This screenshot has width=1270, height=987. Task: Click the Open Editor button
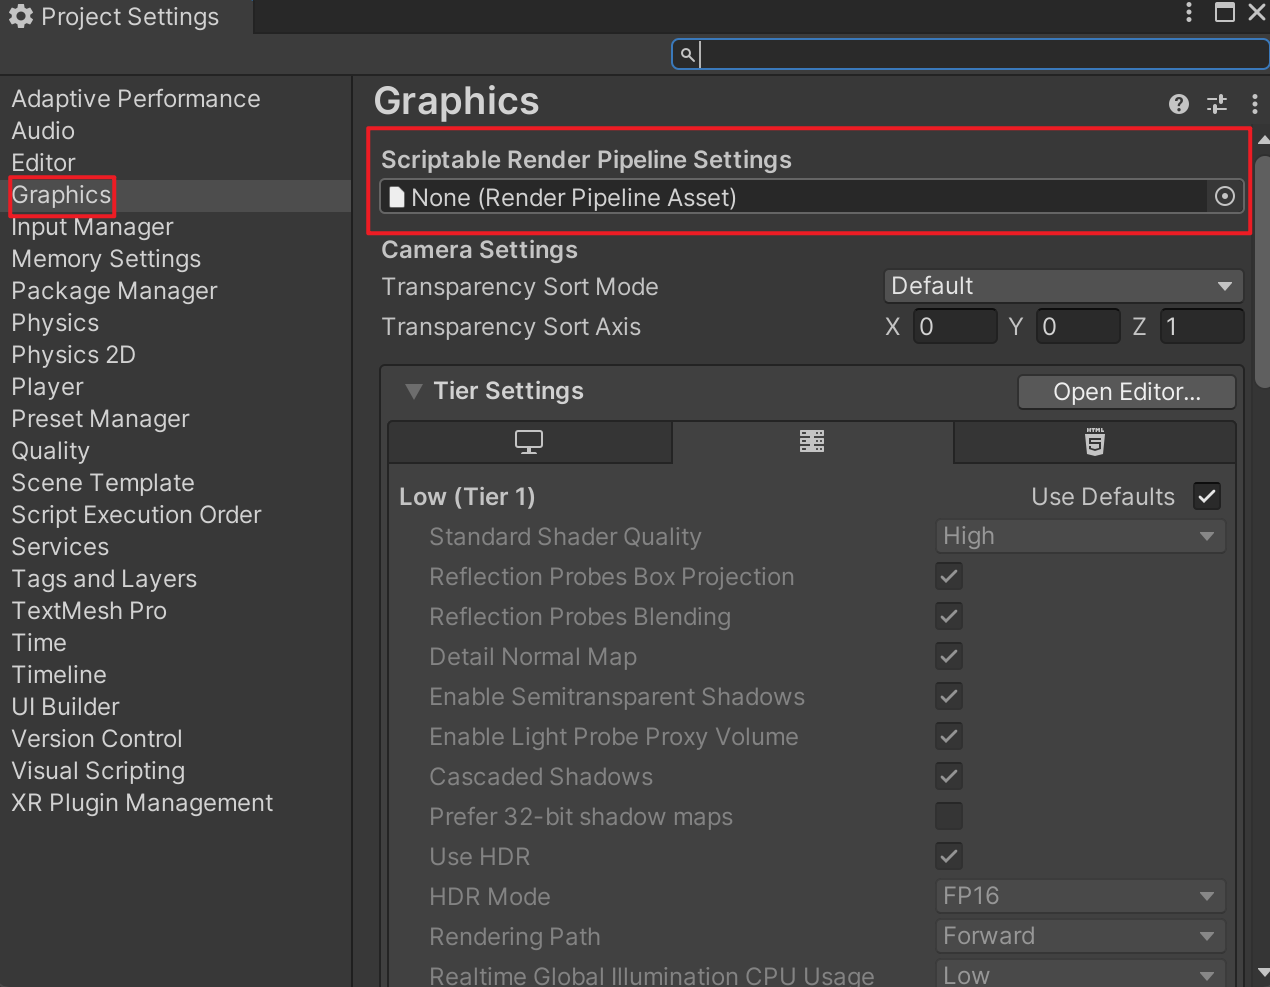1127,392
